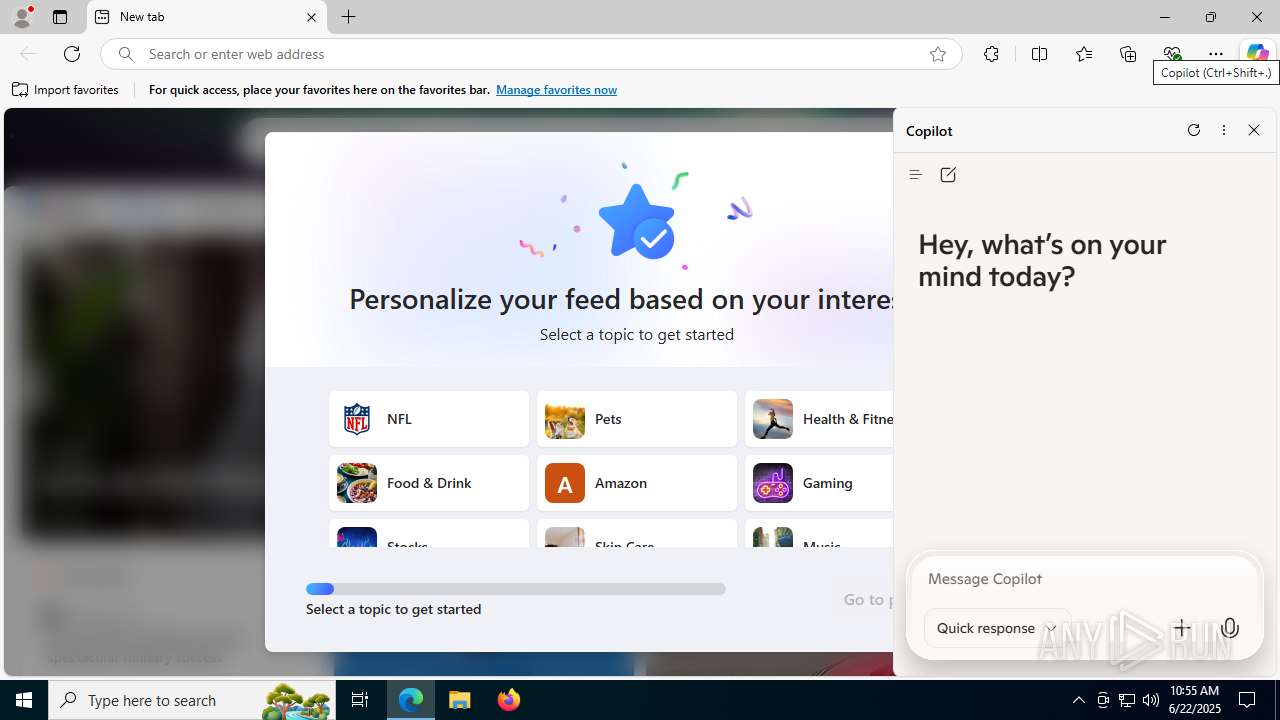This screenshot has width=1280, height=720.
Task: Click the Message Copilot input field
Action: 1084,579
